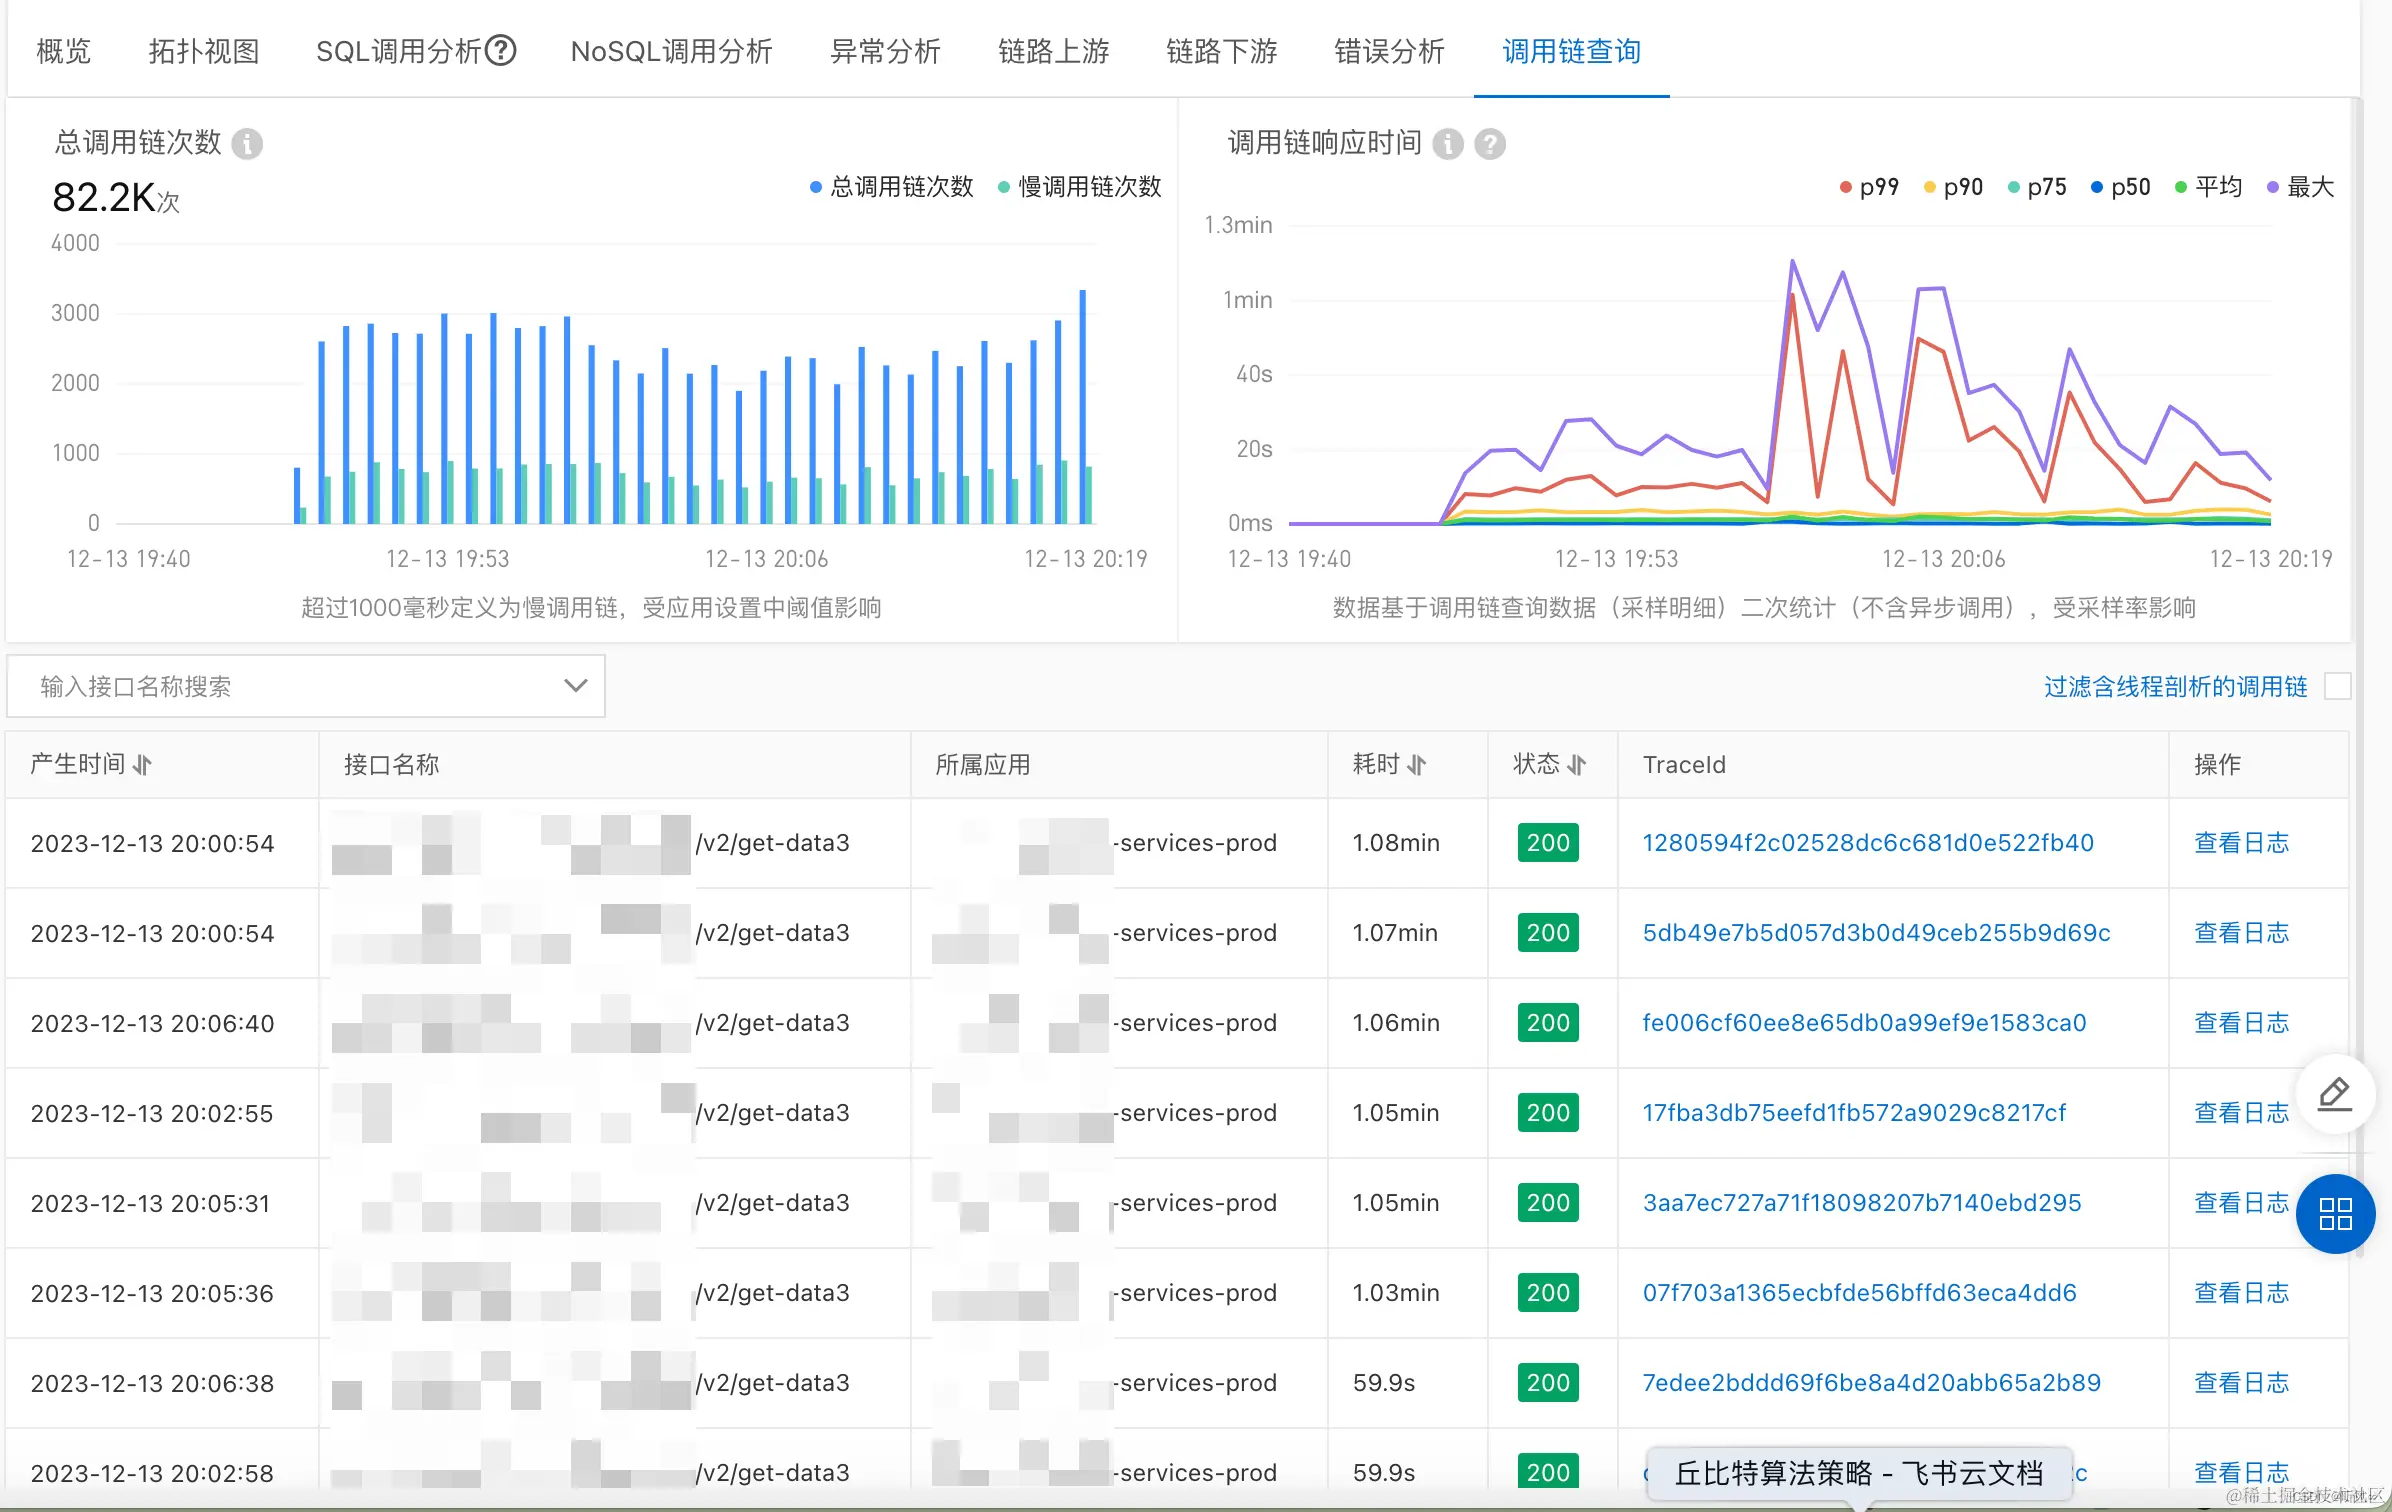Click info icon beside 总调用链次数 title
This screenshot has width=2392, height=1512.
click(x=247, y=144)
